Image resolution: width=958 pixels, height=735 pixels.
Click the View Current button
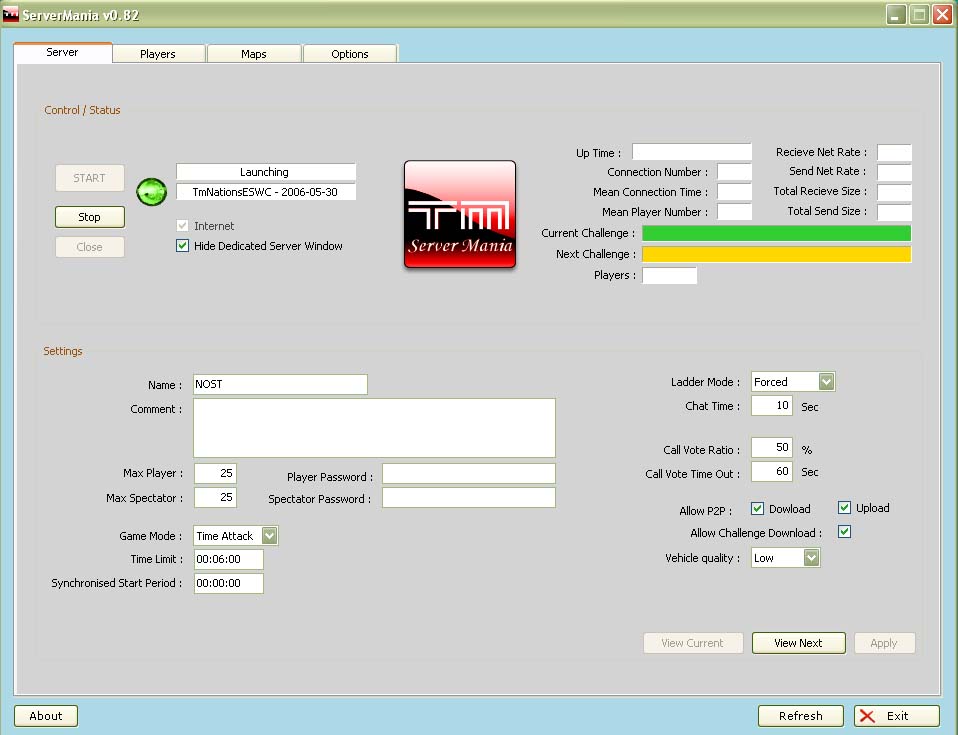coord(693,643)
